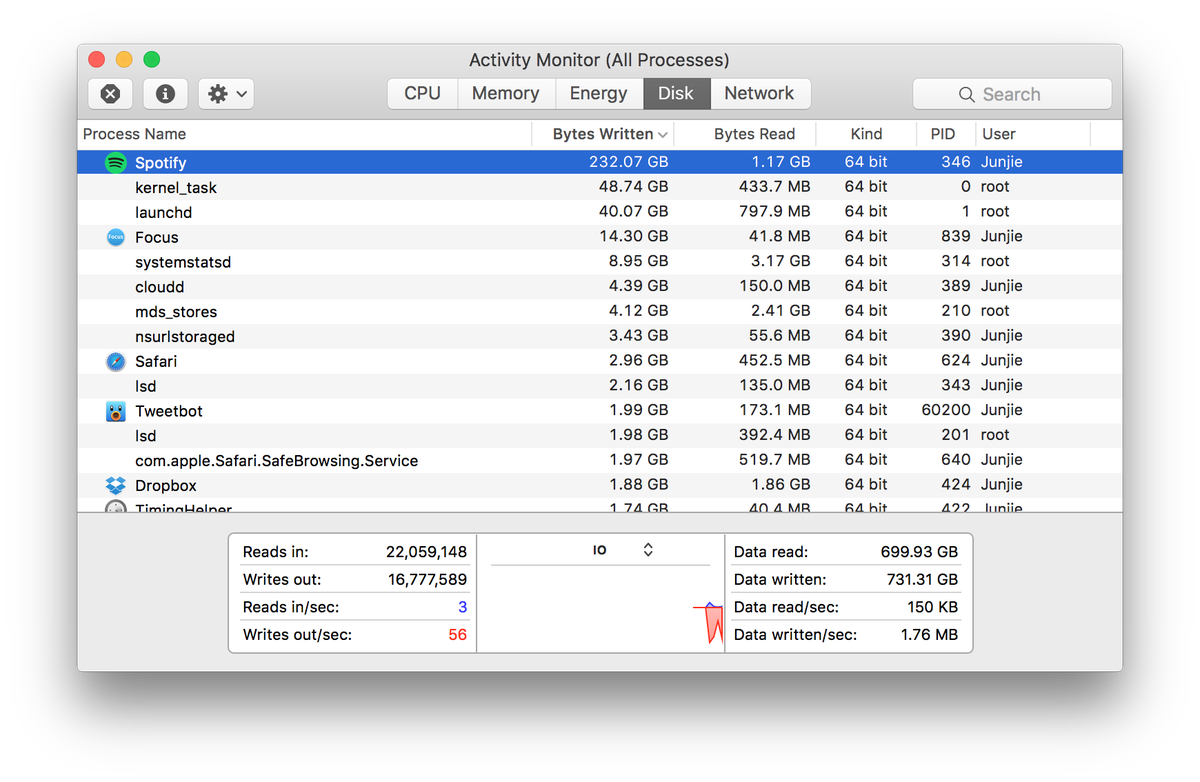Click the Dropbox app icon

[116, 485]
